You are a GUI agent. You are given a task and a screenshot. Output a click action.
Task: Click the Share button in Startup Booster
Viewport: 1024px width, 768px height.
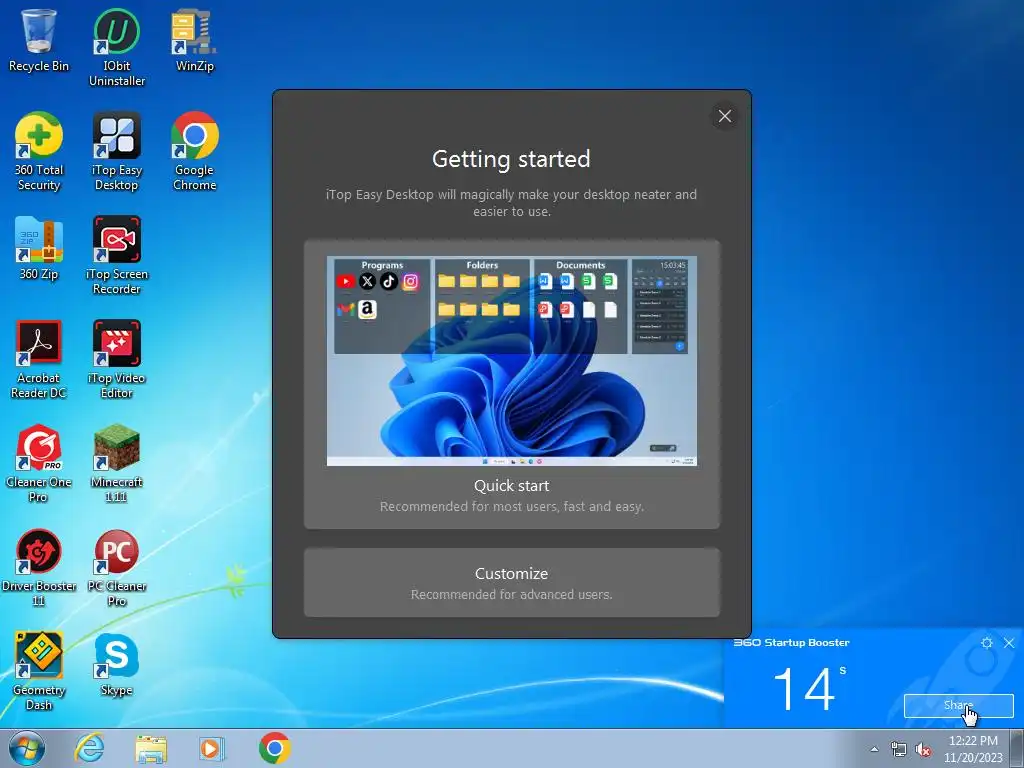click(x=959, y=705)
